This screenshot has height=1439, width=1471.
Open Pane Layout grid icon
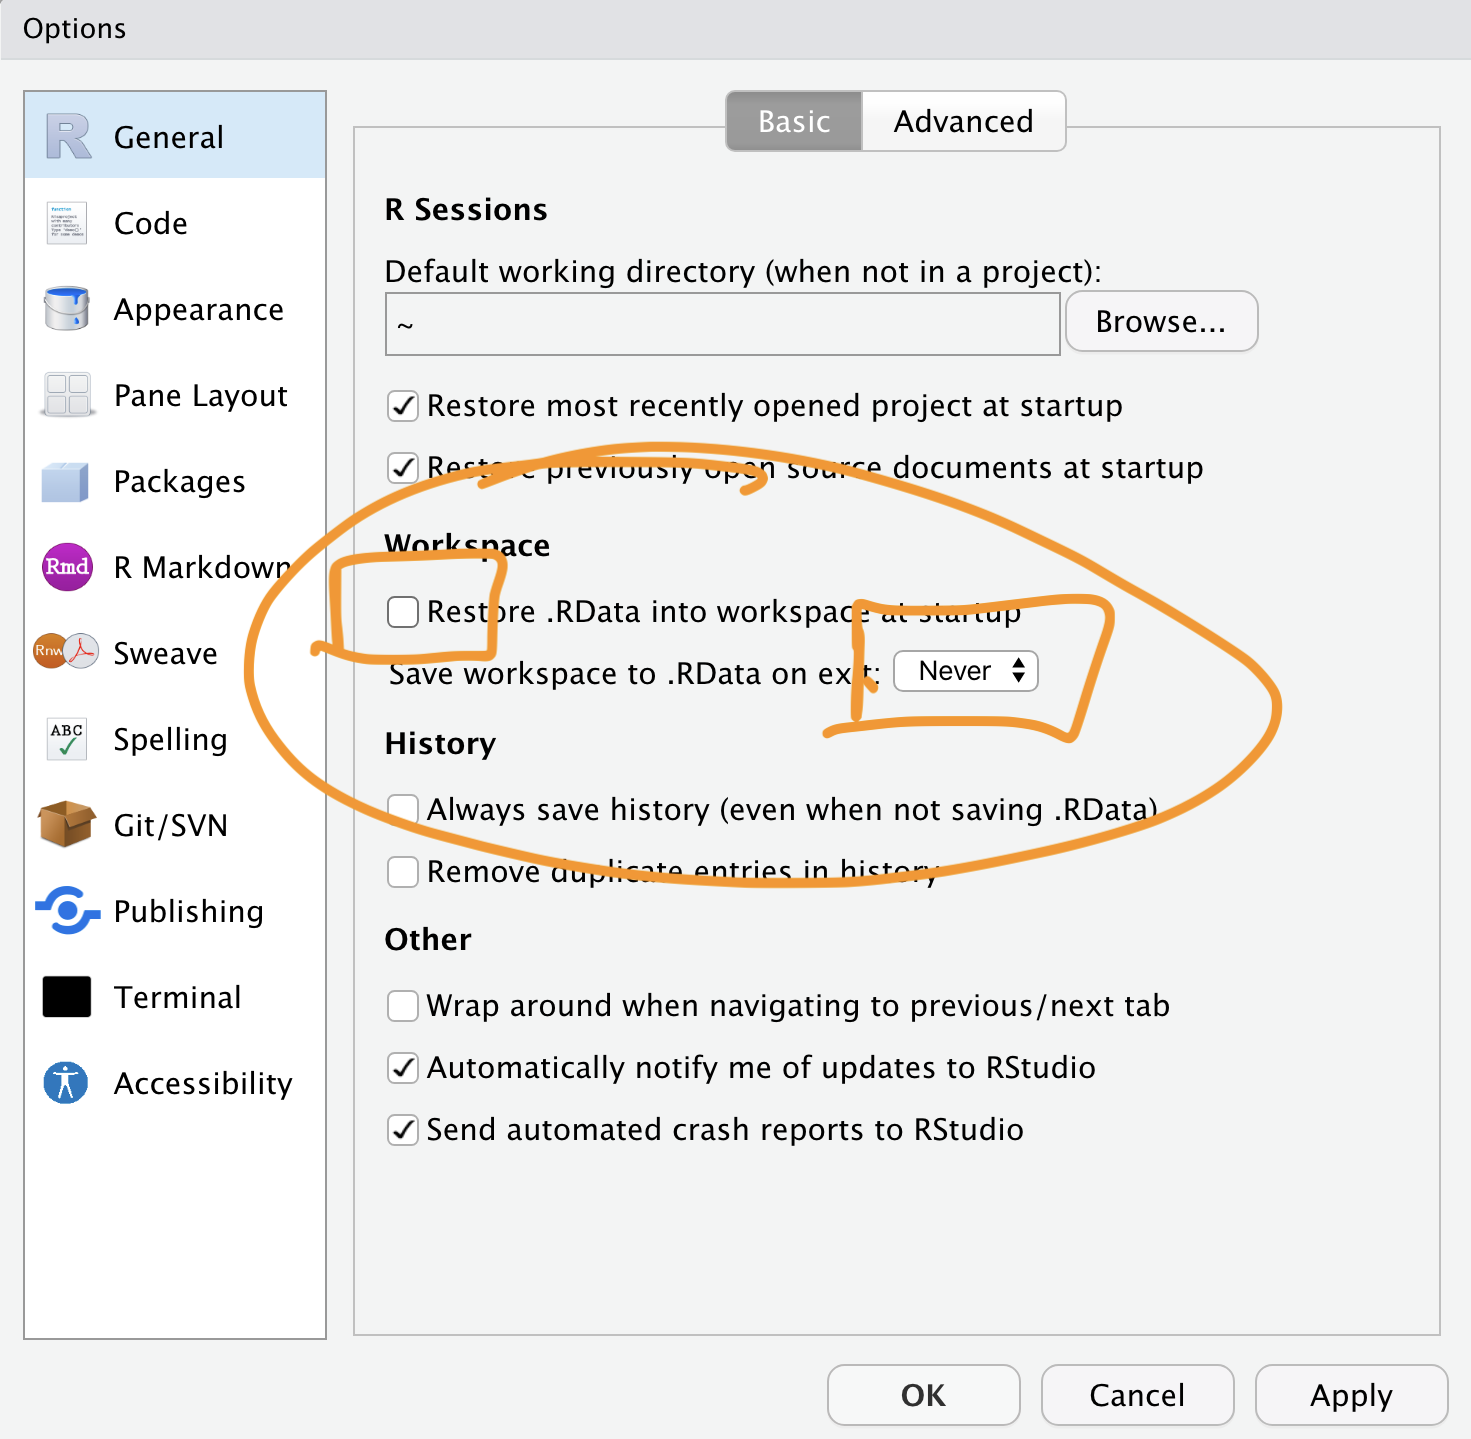[66, 395]
